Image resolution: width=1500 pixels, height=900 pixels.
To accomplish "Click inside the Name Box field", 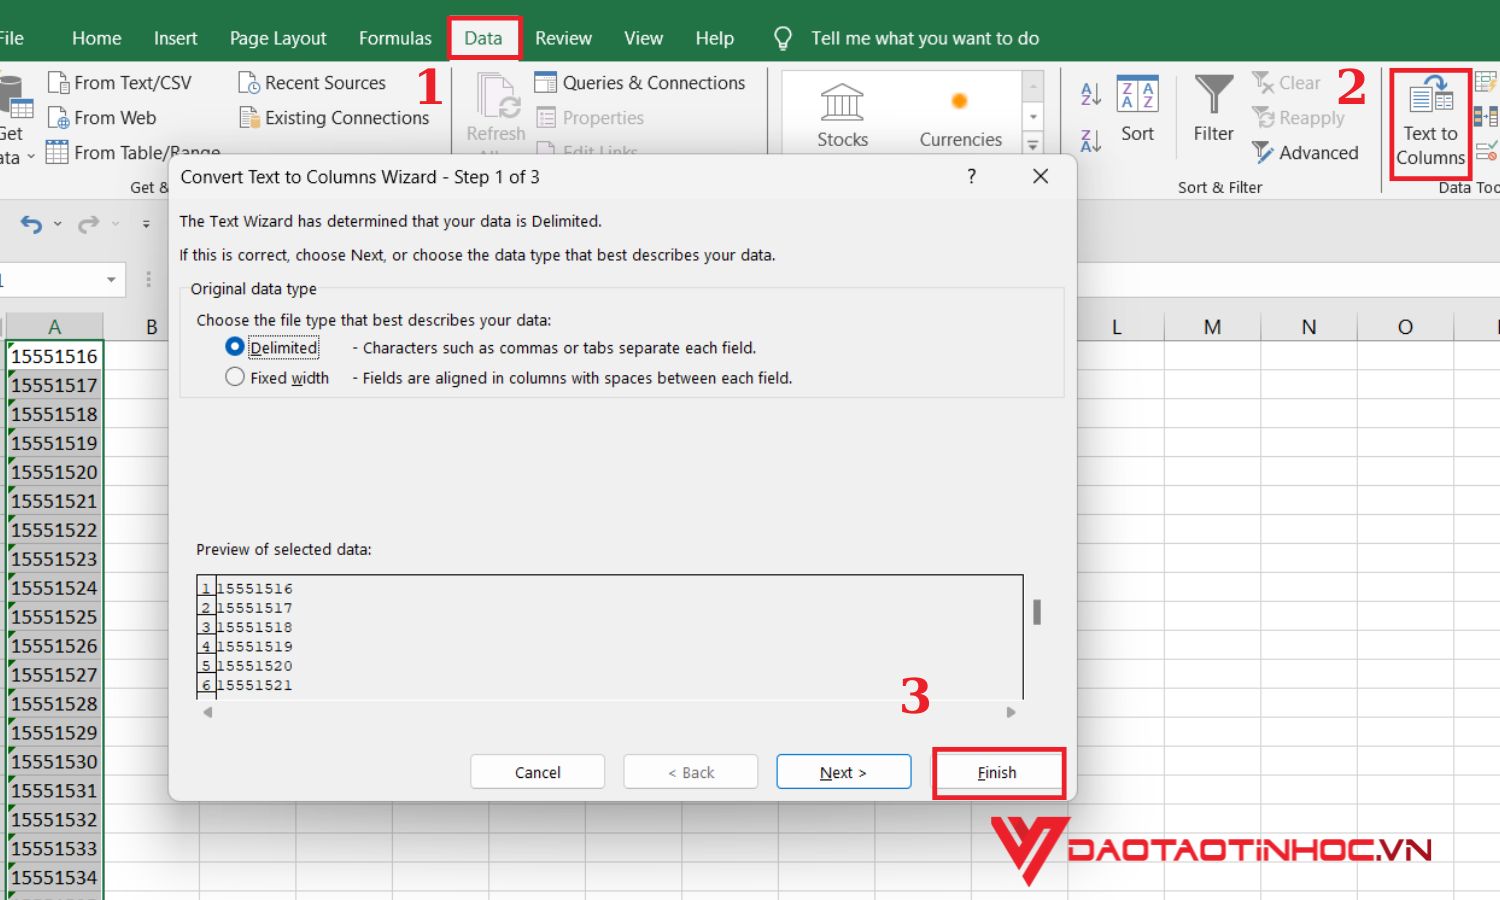I will [50, 280].
